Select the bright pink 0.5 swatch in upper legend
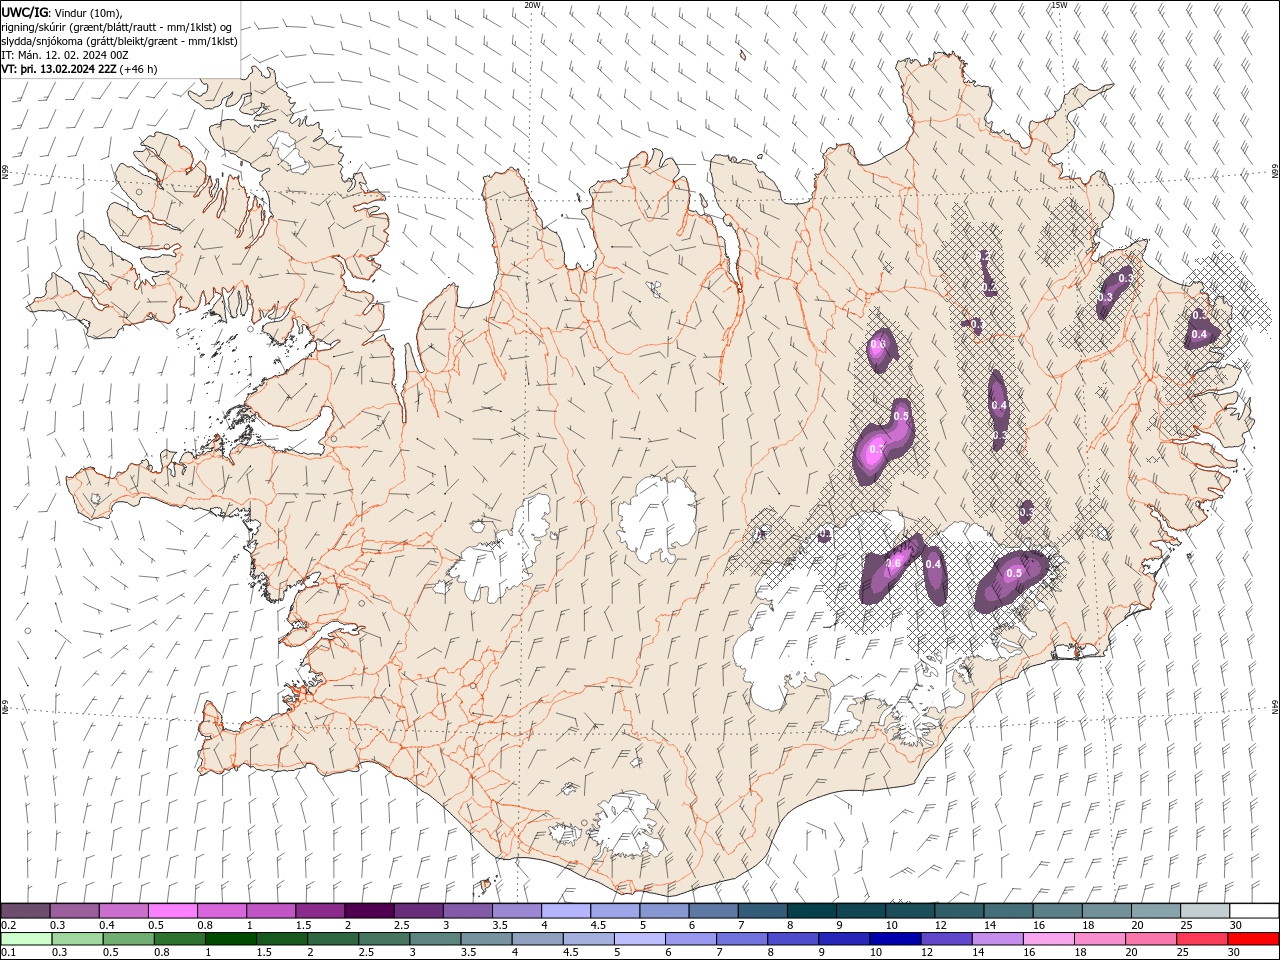 point(172,911)
